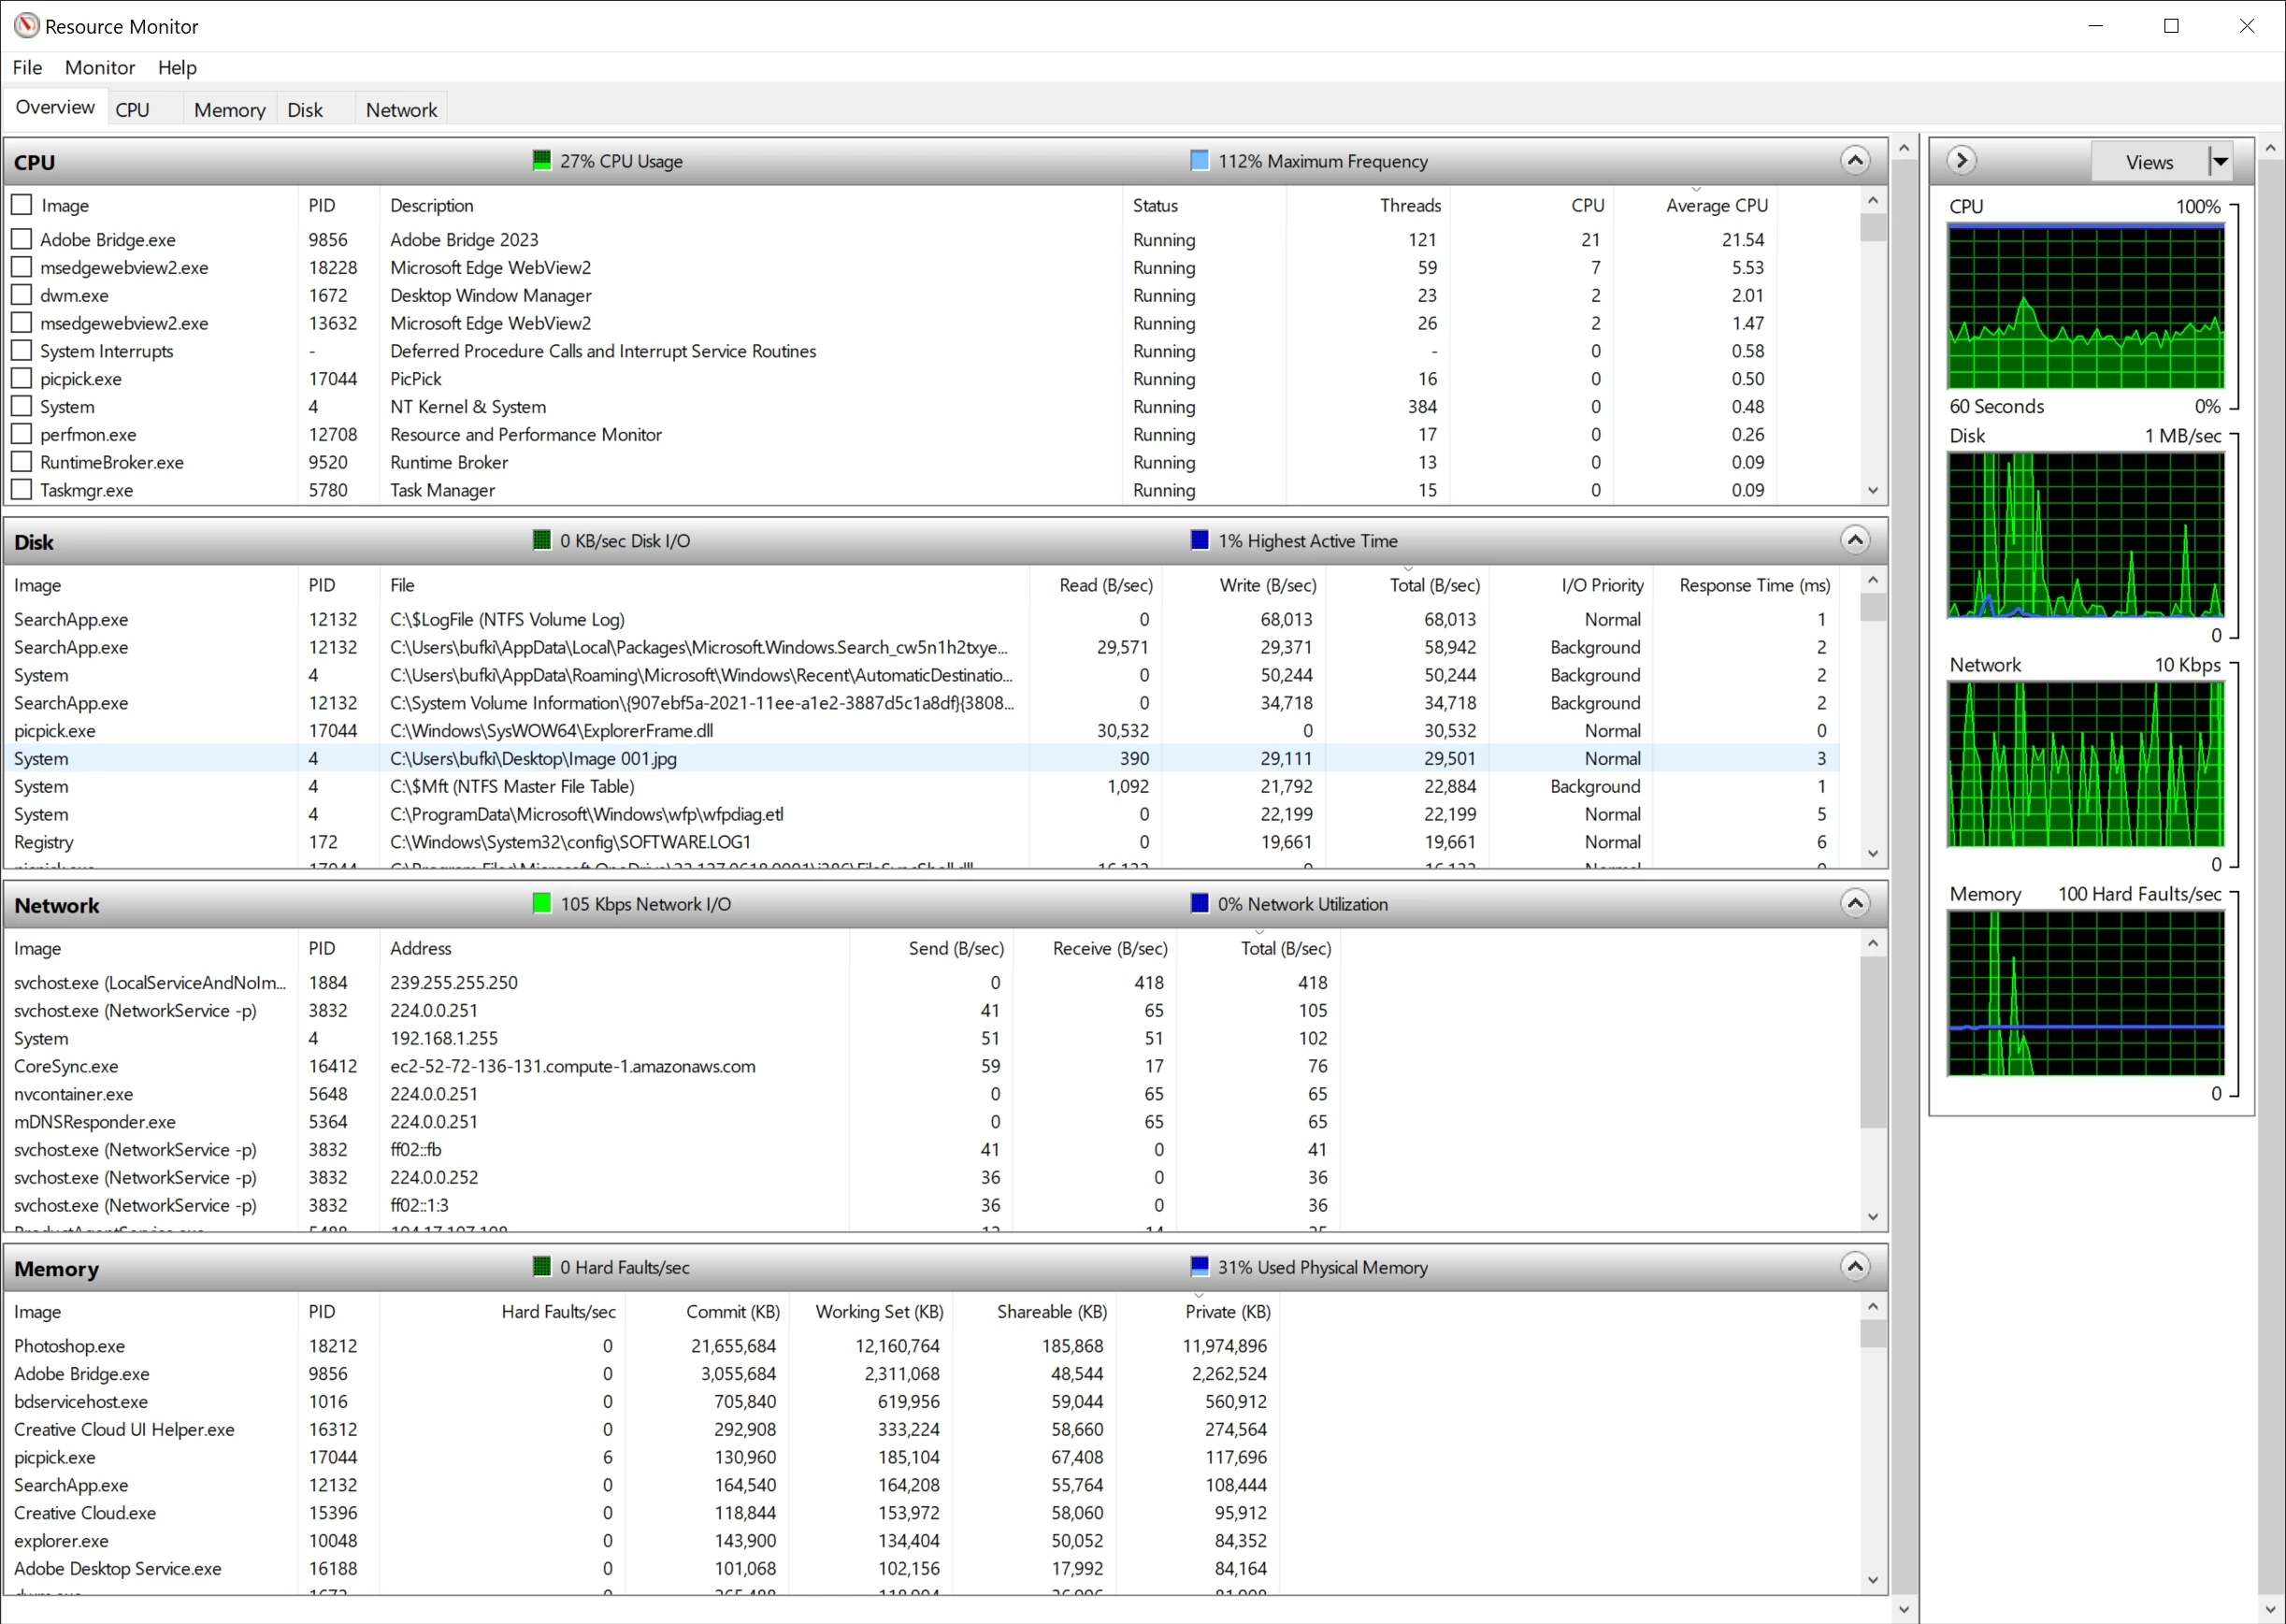
Task: Click the blue Network Utilization indicator icon
Action: (1200, 903)
